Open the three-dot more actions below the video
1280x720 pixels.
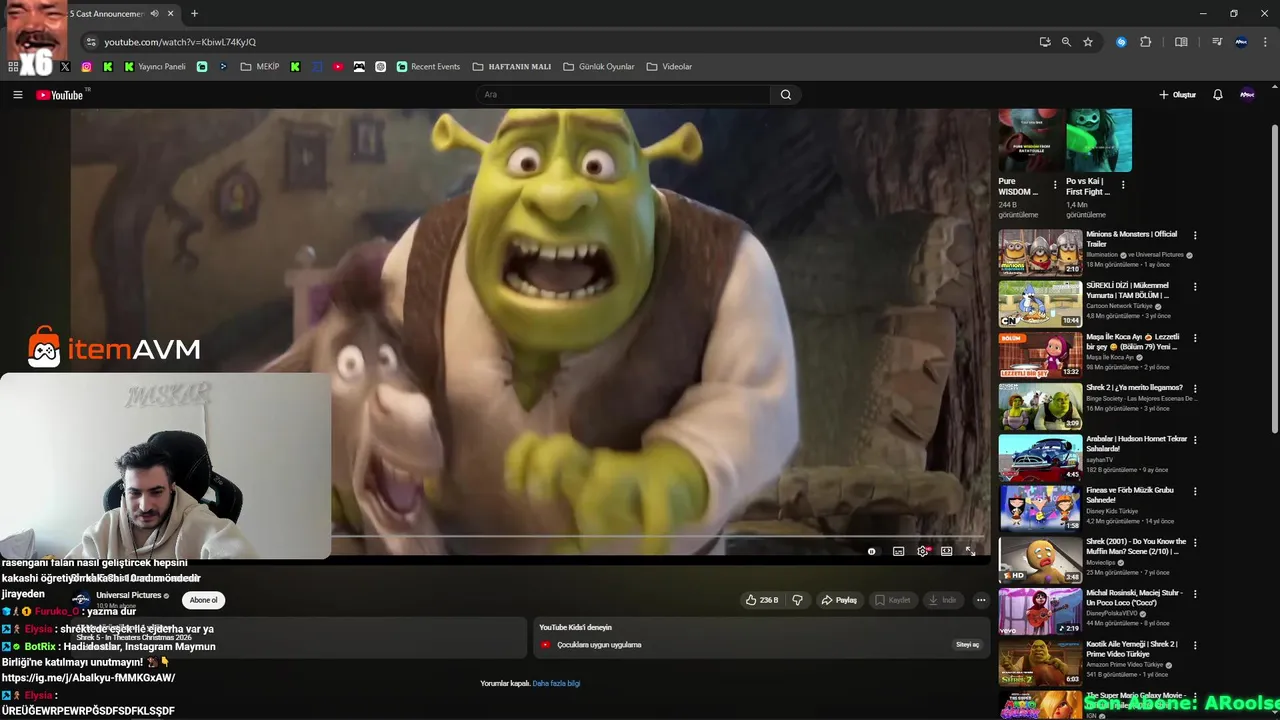(981, 600)
